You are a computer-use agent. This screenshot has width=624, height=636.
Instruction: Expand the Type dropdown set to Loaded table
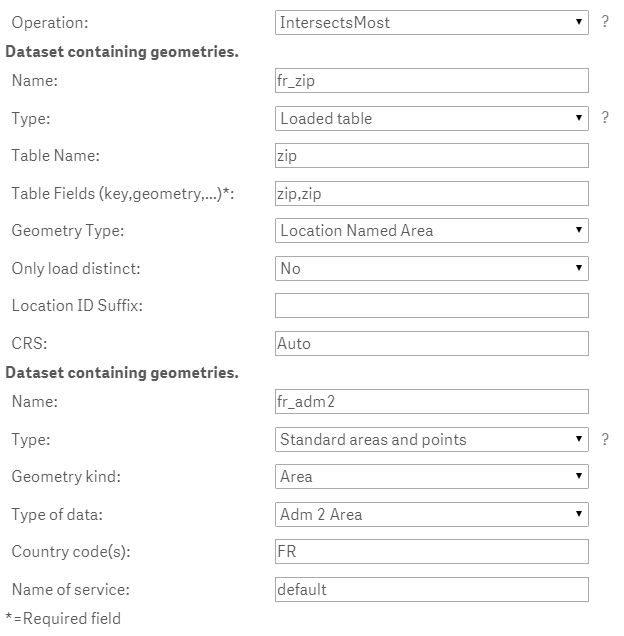[432, 118]
